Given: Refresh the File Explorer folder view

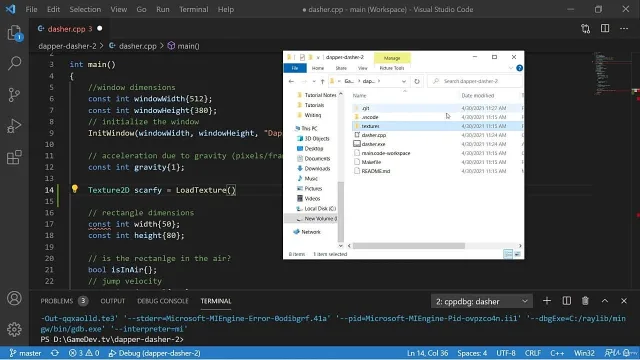Looking at the screenshot, I should pyautogui.click(x=417, y=81).
